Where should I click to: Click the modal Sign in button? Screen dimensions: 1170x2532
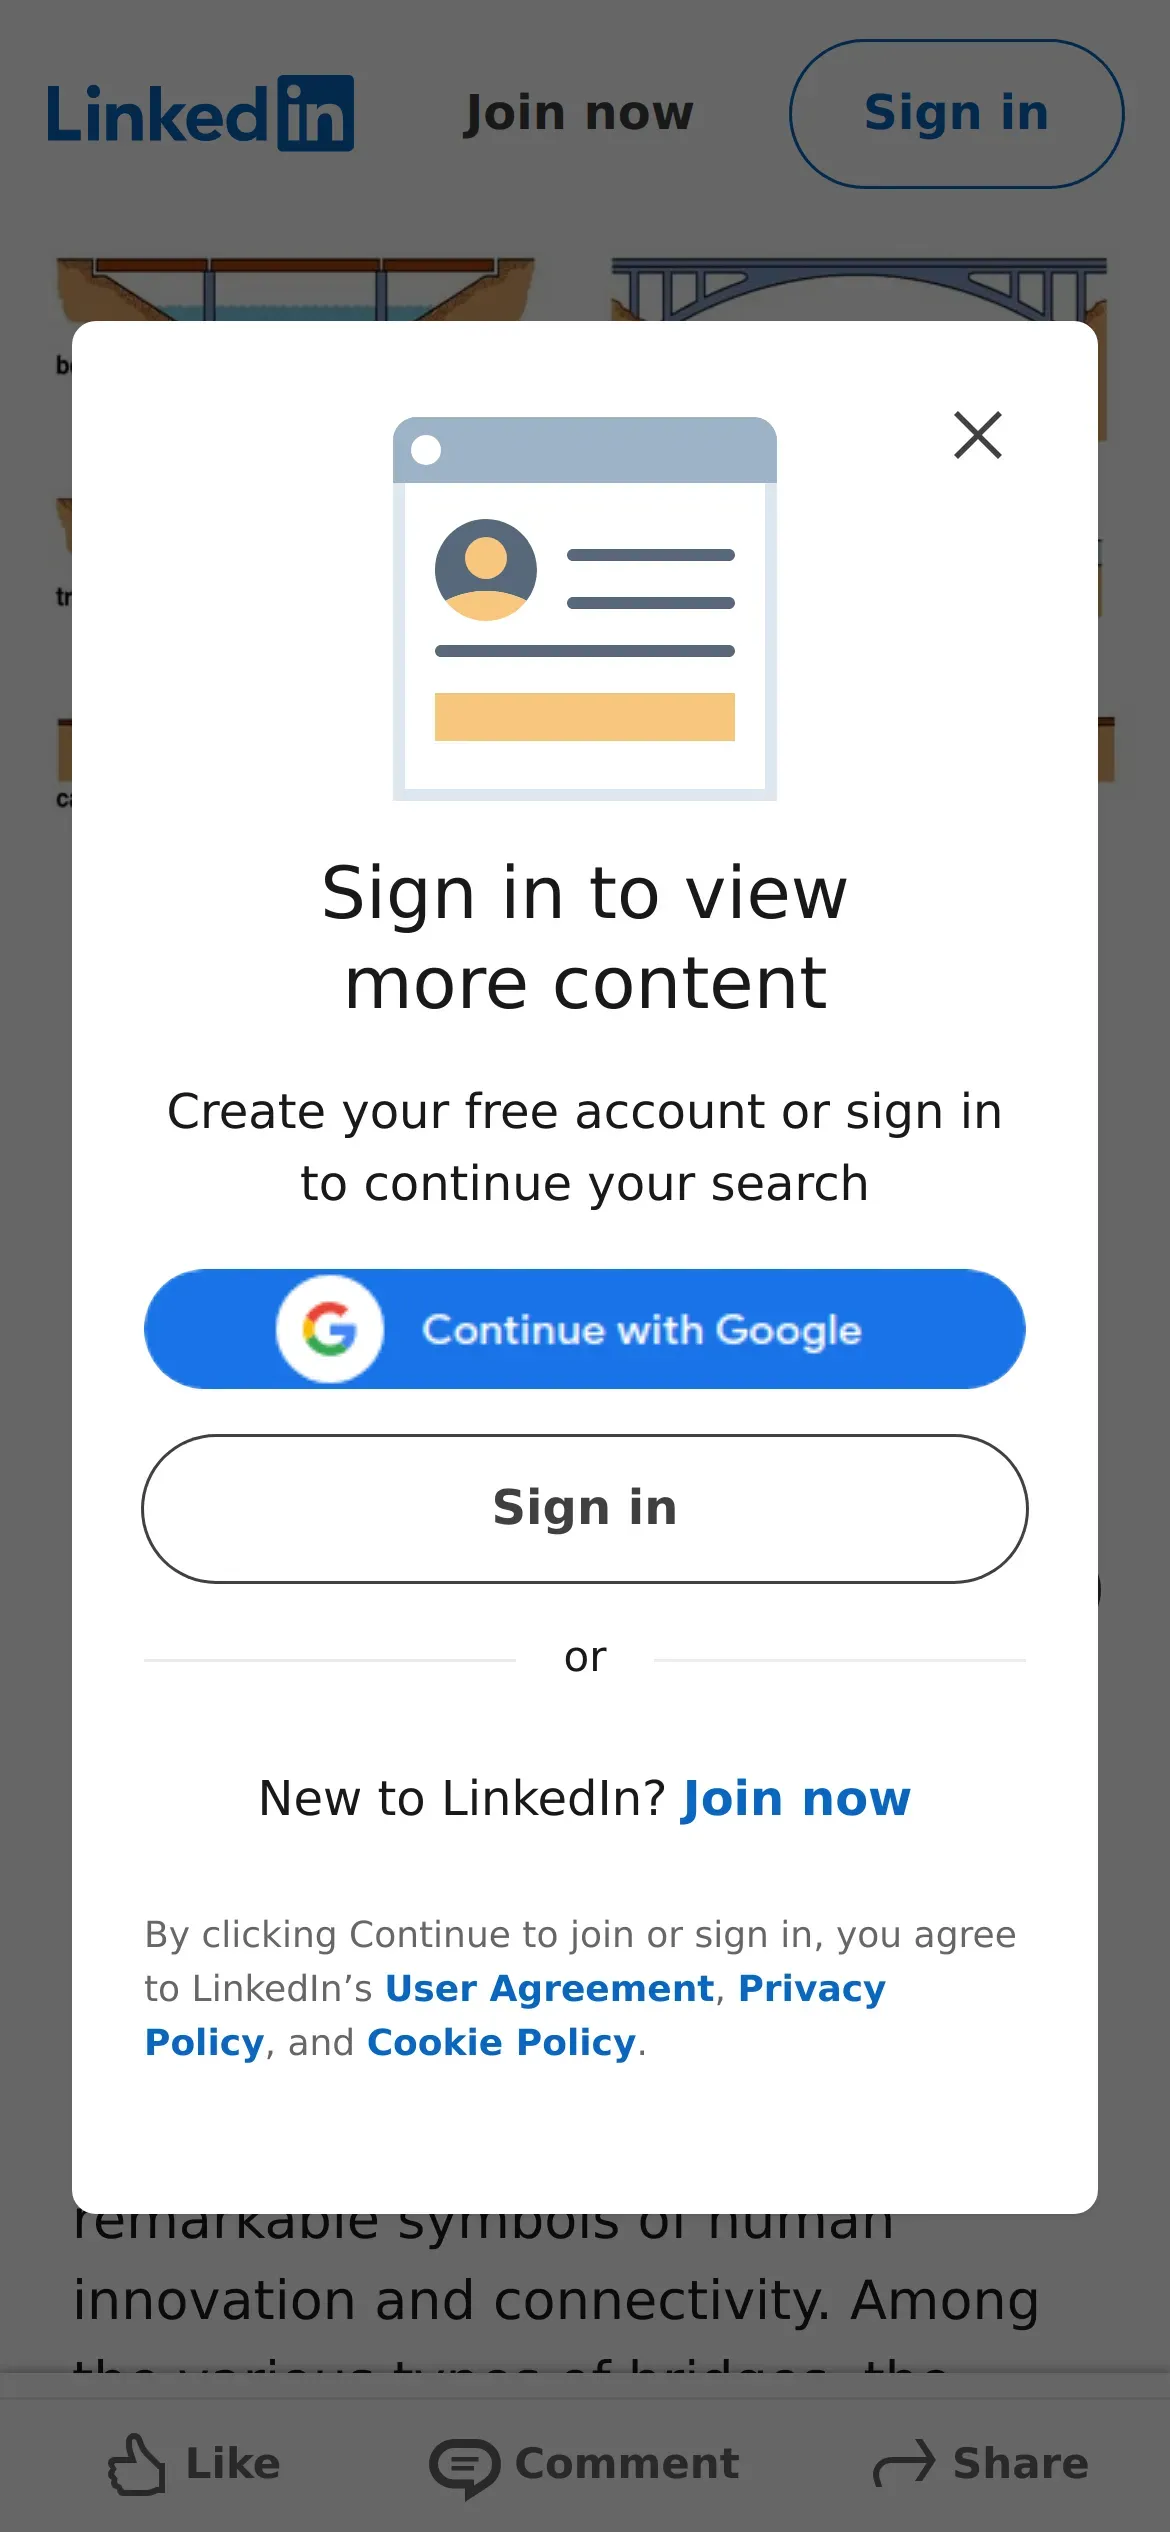585,1508
